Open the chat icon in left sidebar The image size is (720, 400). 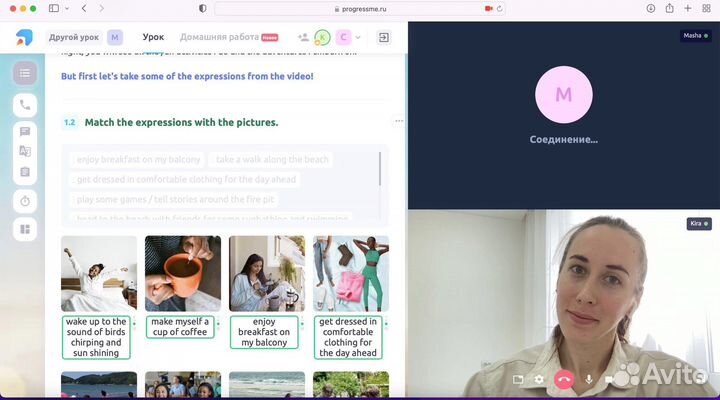25,131
